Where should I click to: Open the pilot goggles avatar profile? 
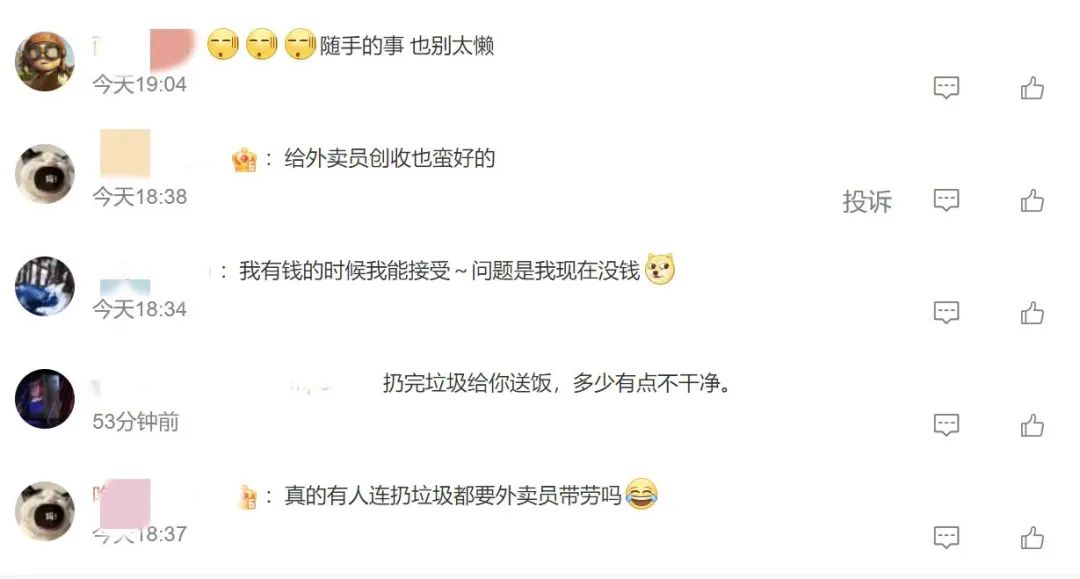(45, 61)
